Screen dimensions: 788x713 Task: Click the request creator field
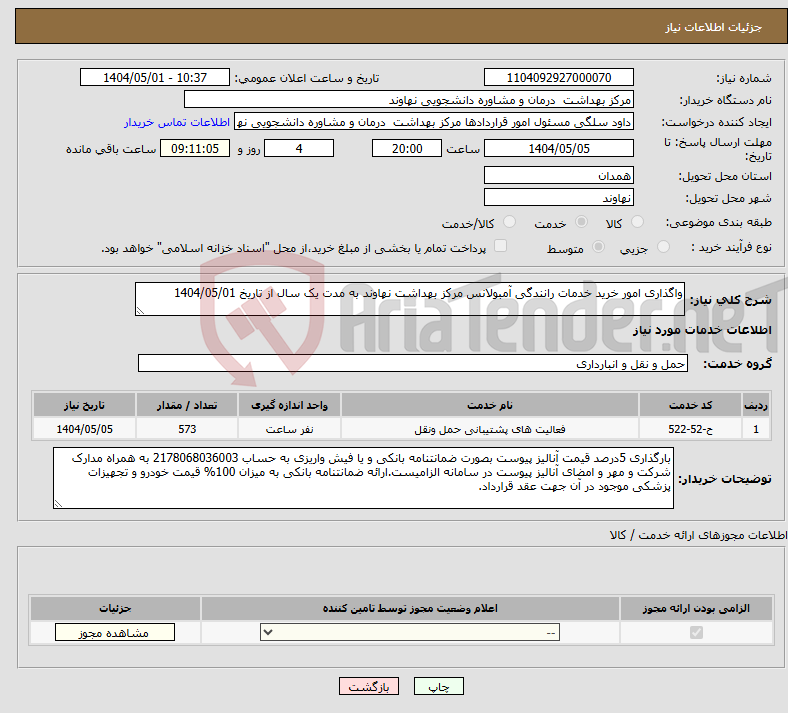tap(434, 122)
